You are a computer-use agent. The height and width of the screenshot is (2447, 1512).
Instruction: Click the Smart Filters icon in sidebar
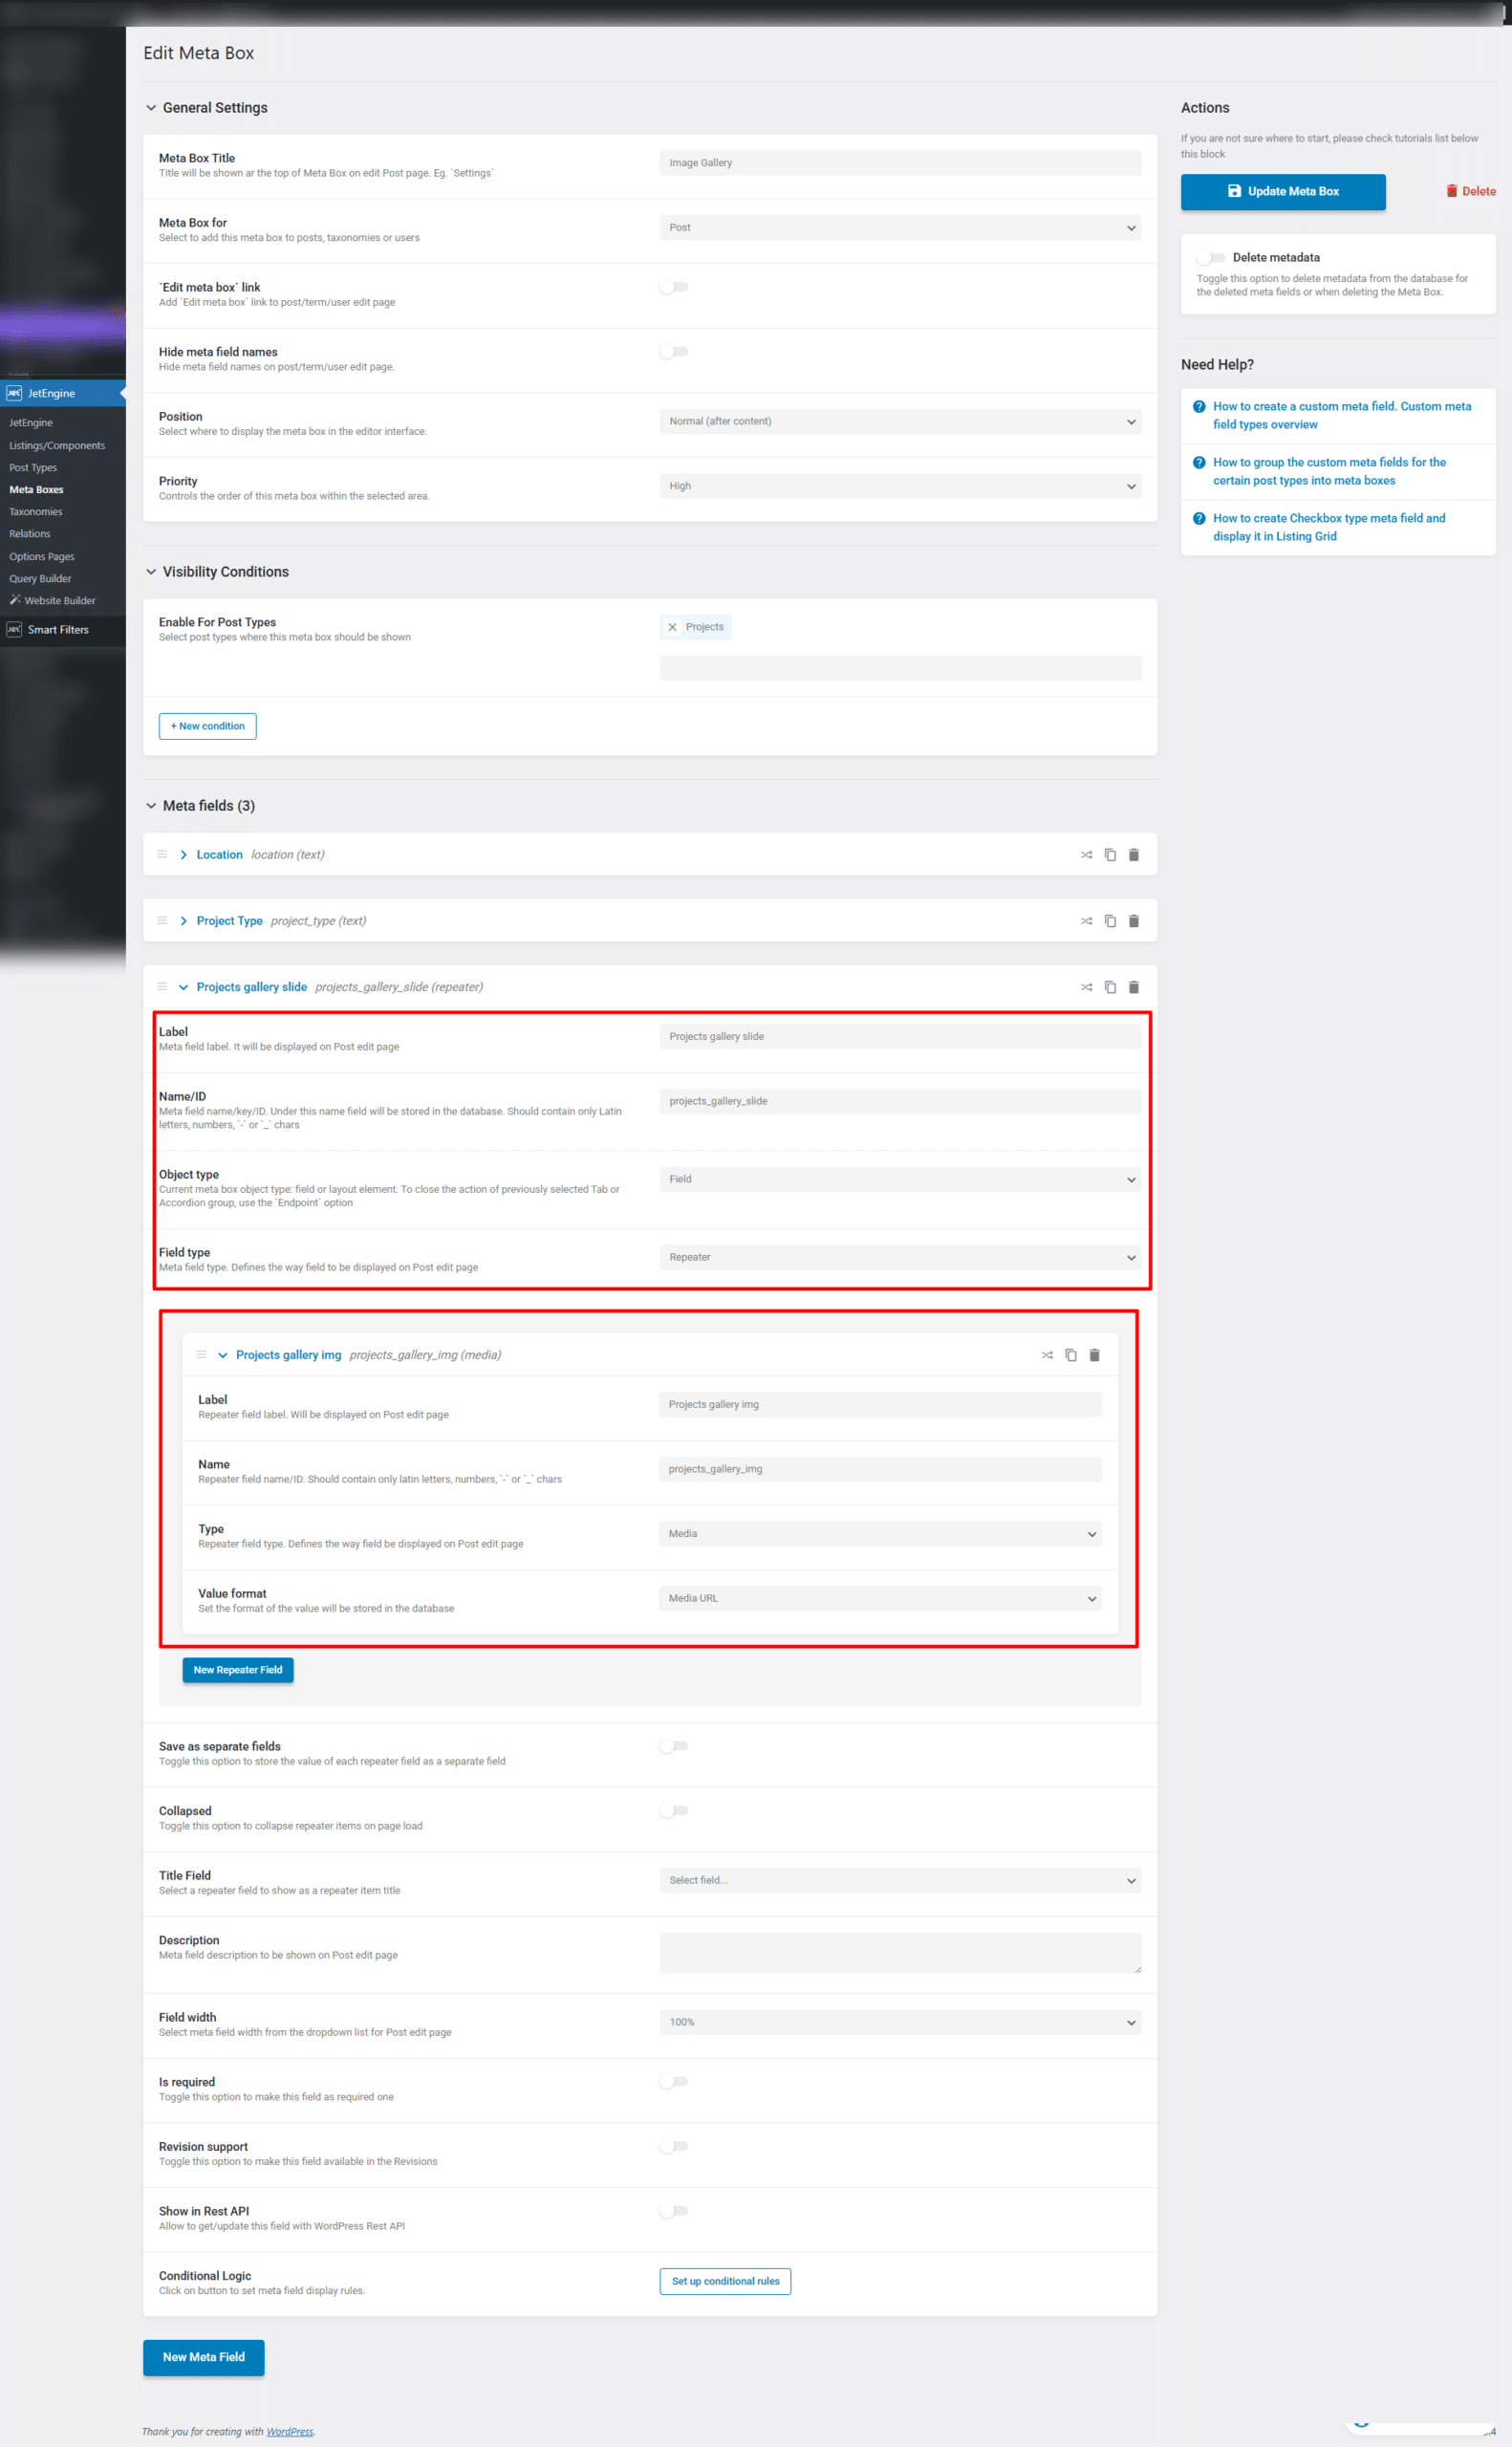pyautogui.click(x=14, y=629)
